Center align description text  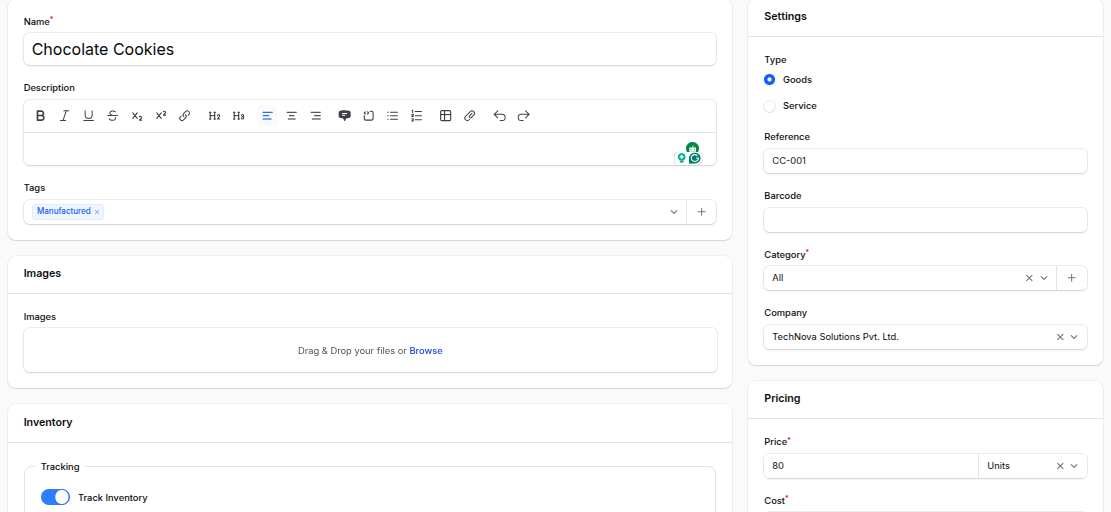[x=291, y=115]
